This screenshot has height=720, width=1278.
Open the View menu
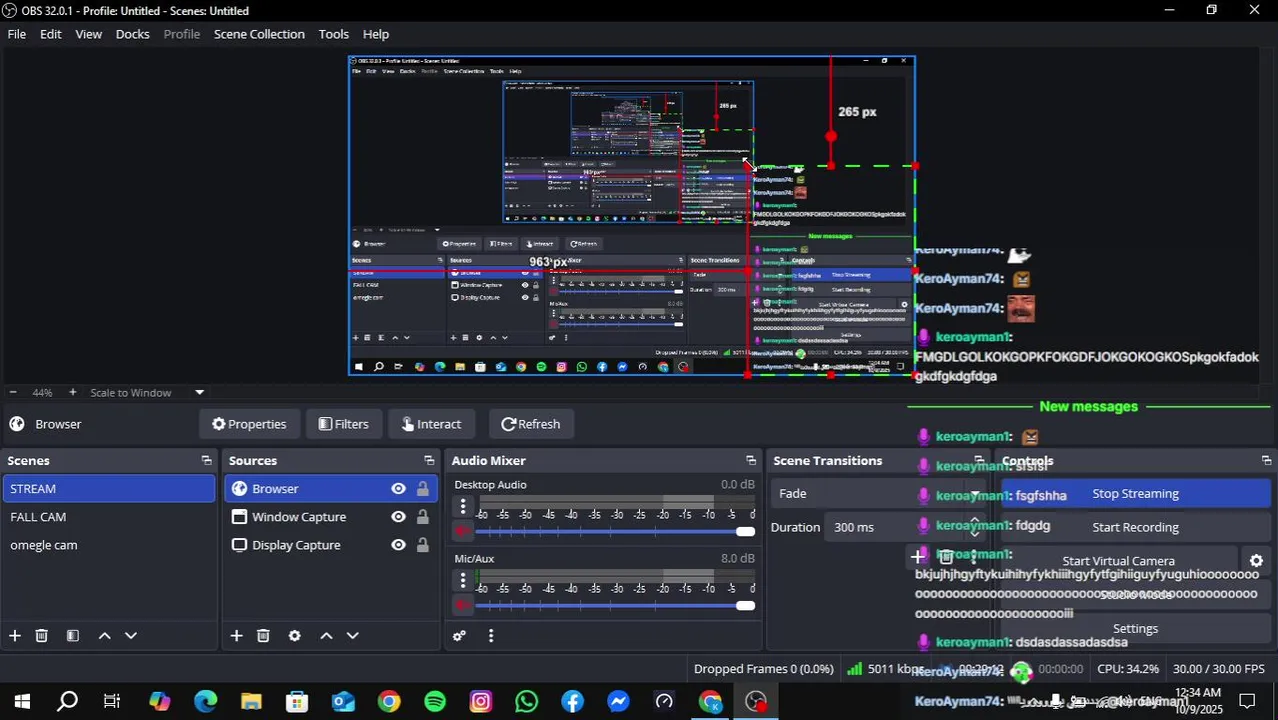point(89,34)
